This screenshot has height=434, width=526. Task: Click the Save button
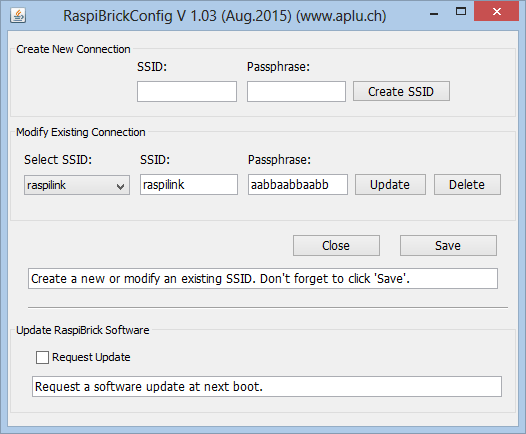[448, 246]
